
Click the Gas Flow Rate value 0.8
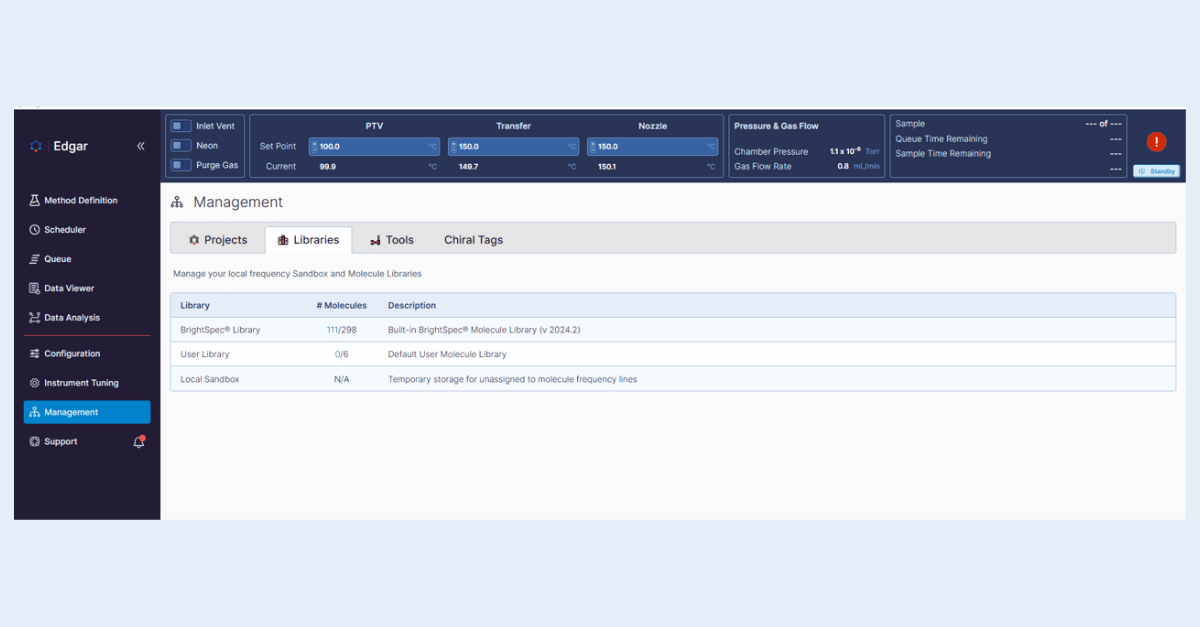click(x=843, y=166)
